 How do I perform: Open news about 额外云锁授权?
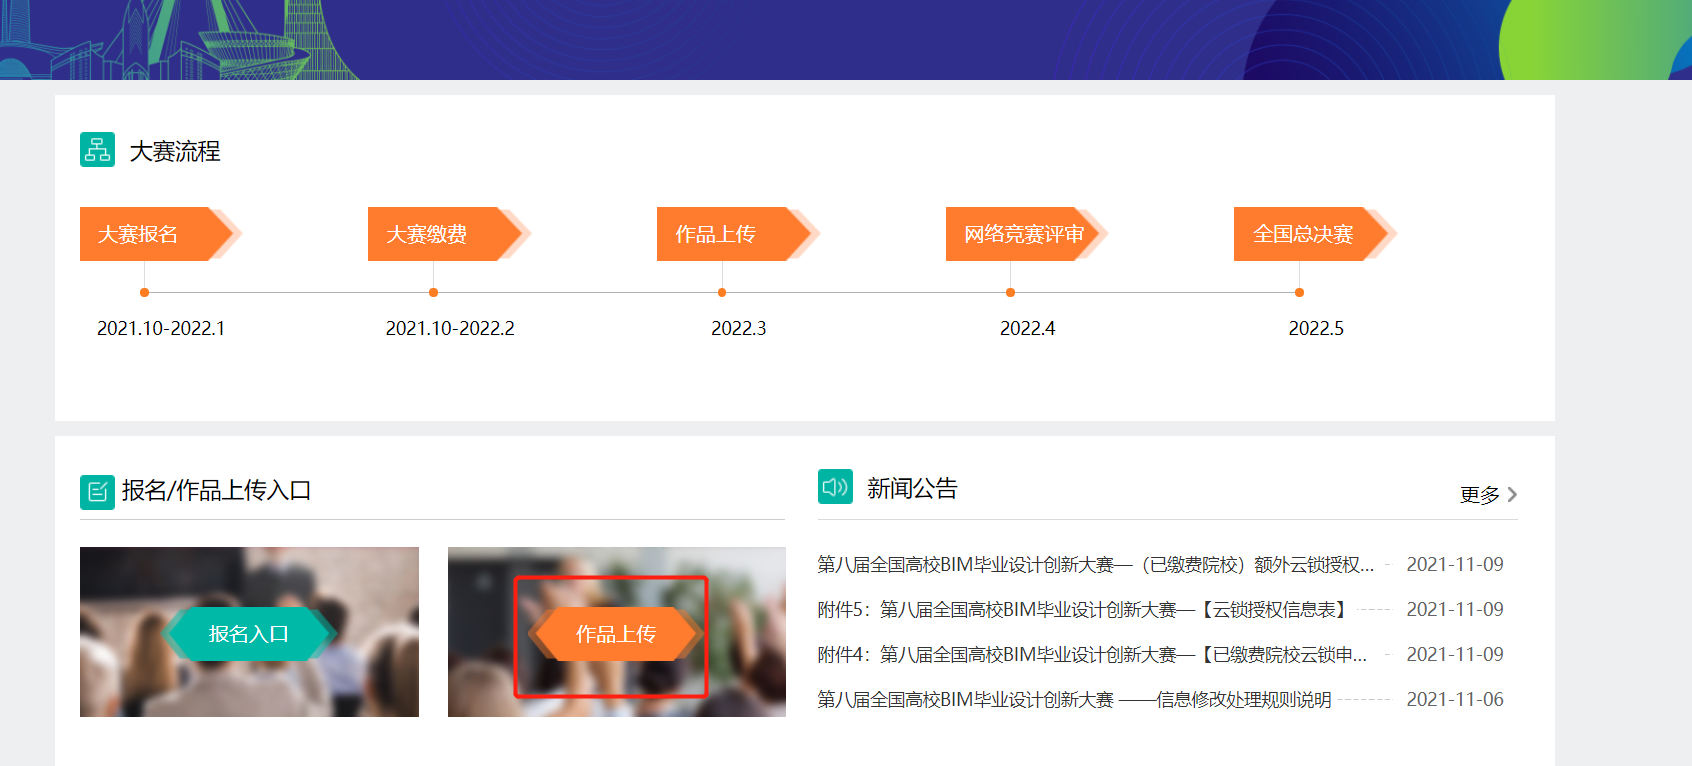click(1095, 565)
